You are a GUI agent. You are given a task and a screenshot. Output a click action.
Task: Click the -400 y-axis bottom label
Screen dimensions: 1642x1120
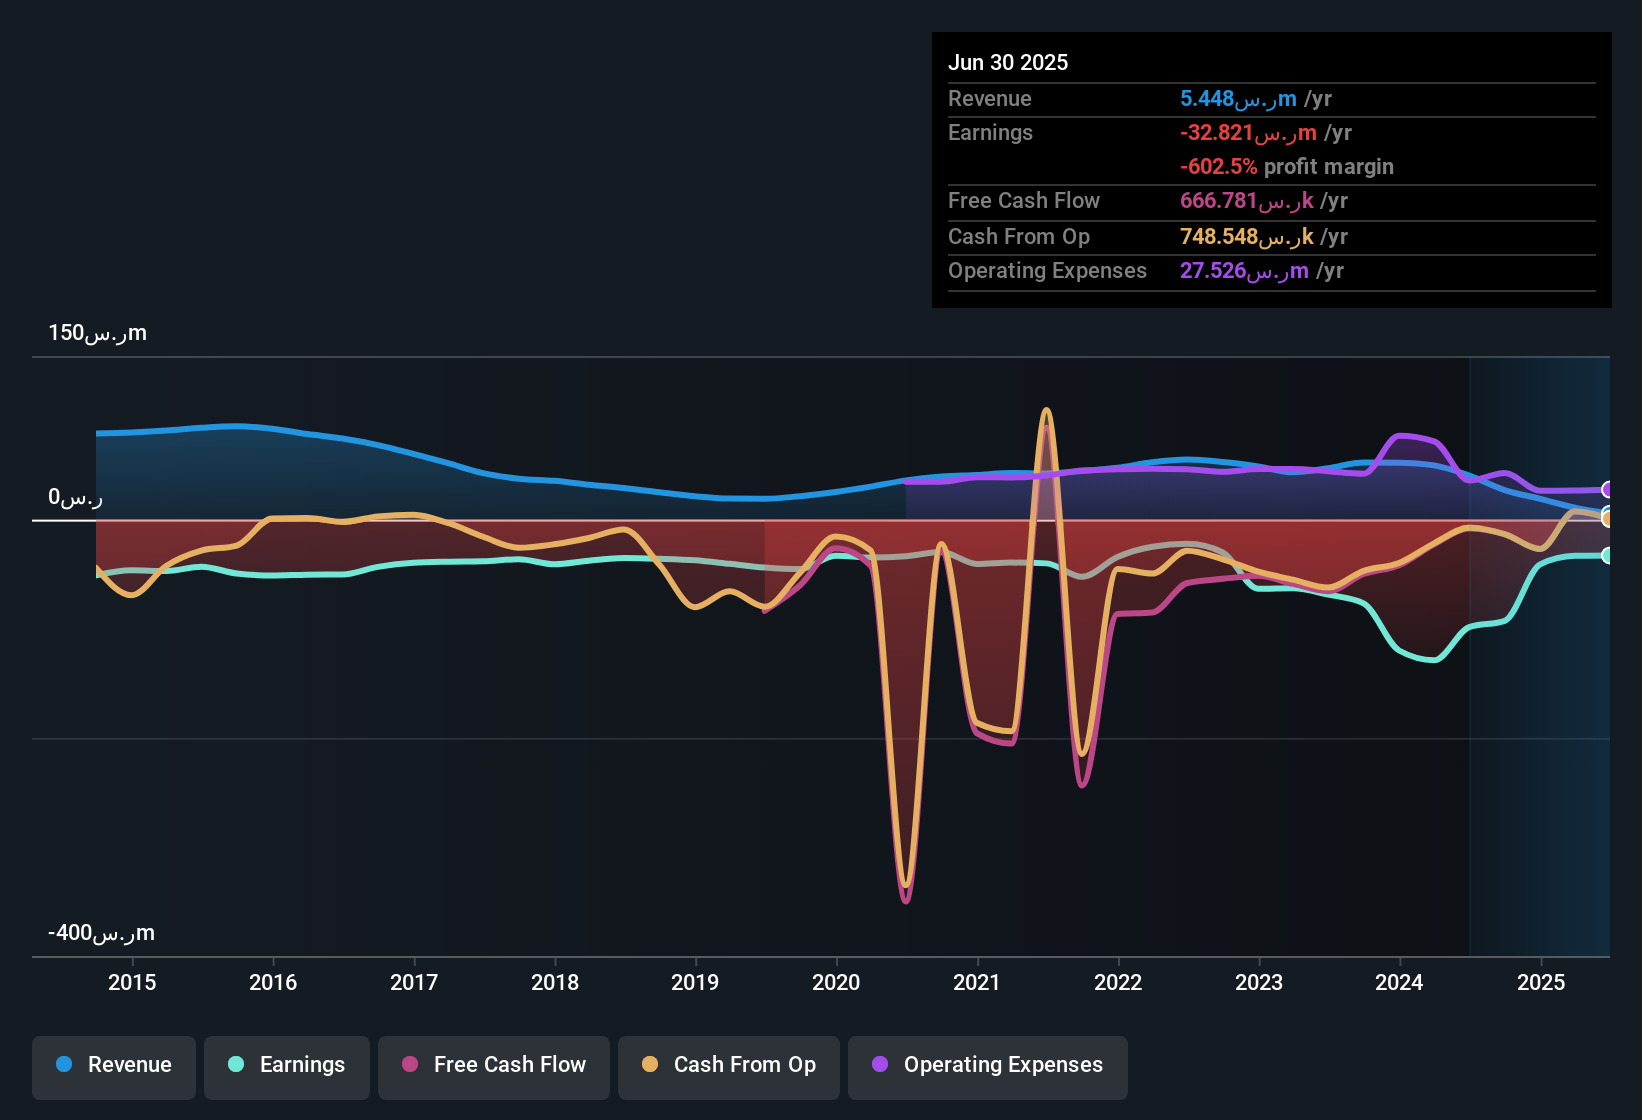tap(101, 933)
